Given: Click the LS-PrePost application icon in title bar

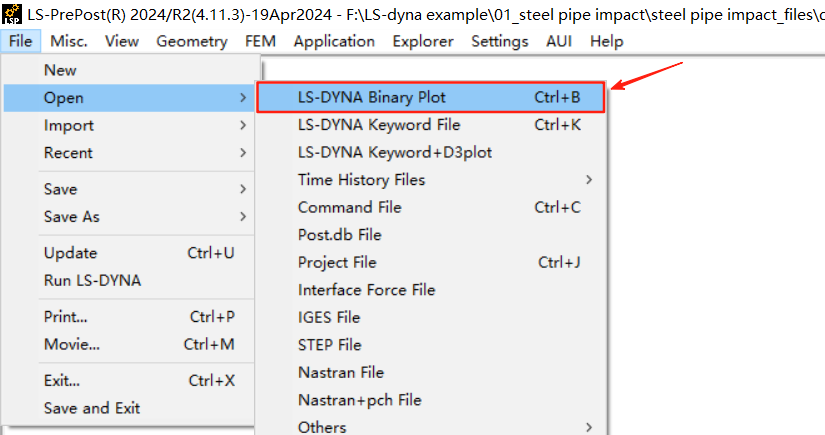Looking at the screenshot, I should click(x=12, y=14).
